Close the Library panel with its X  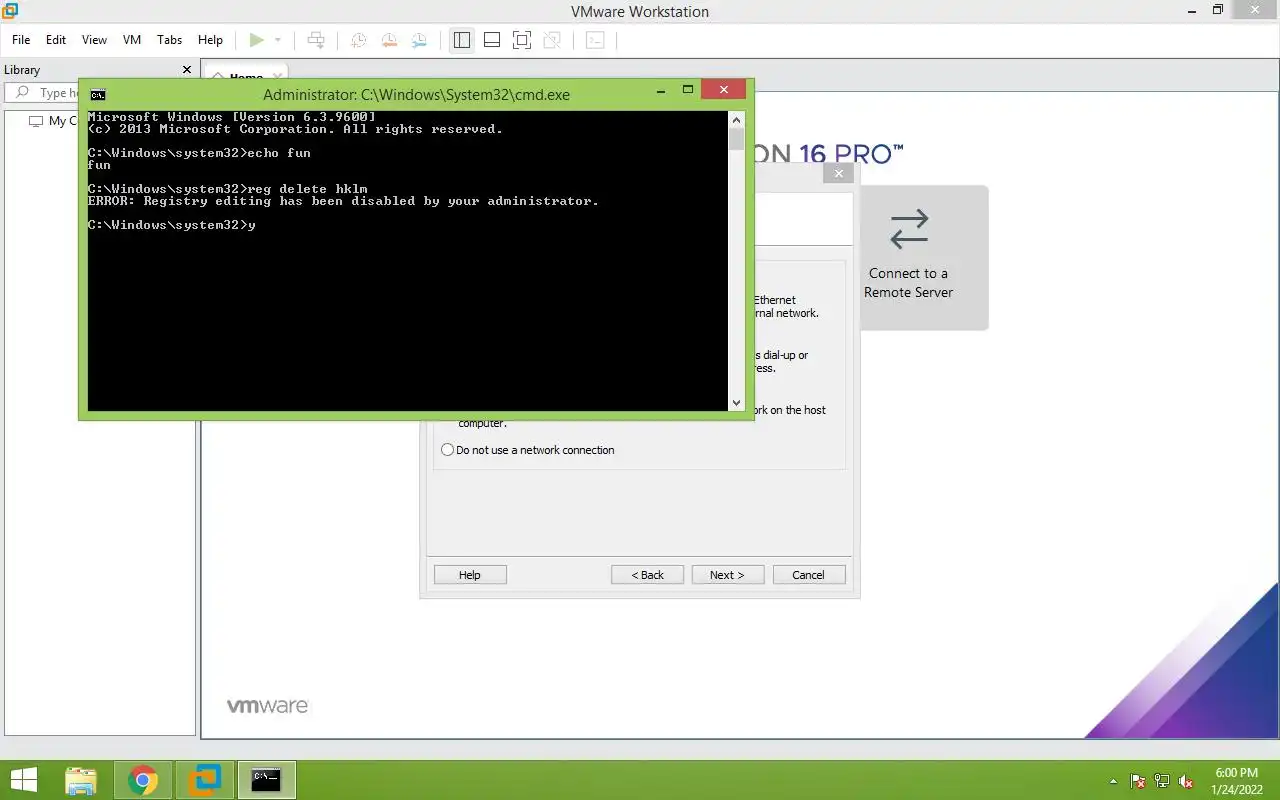(x=186, y=69)
